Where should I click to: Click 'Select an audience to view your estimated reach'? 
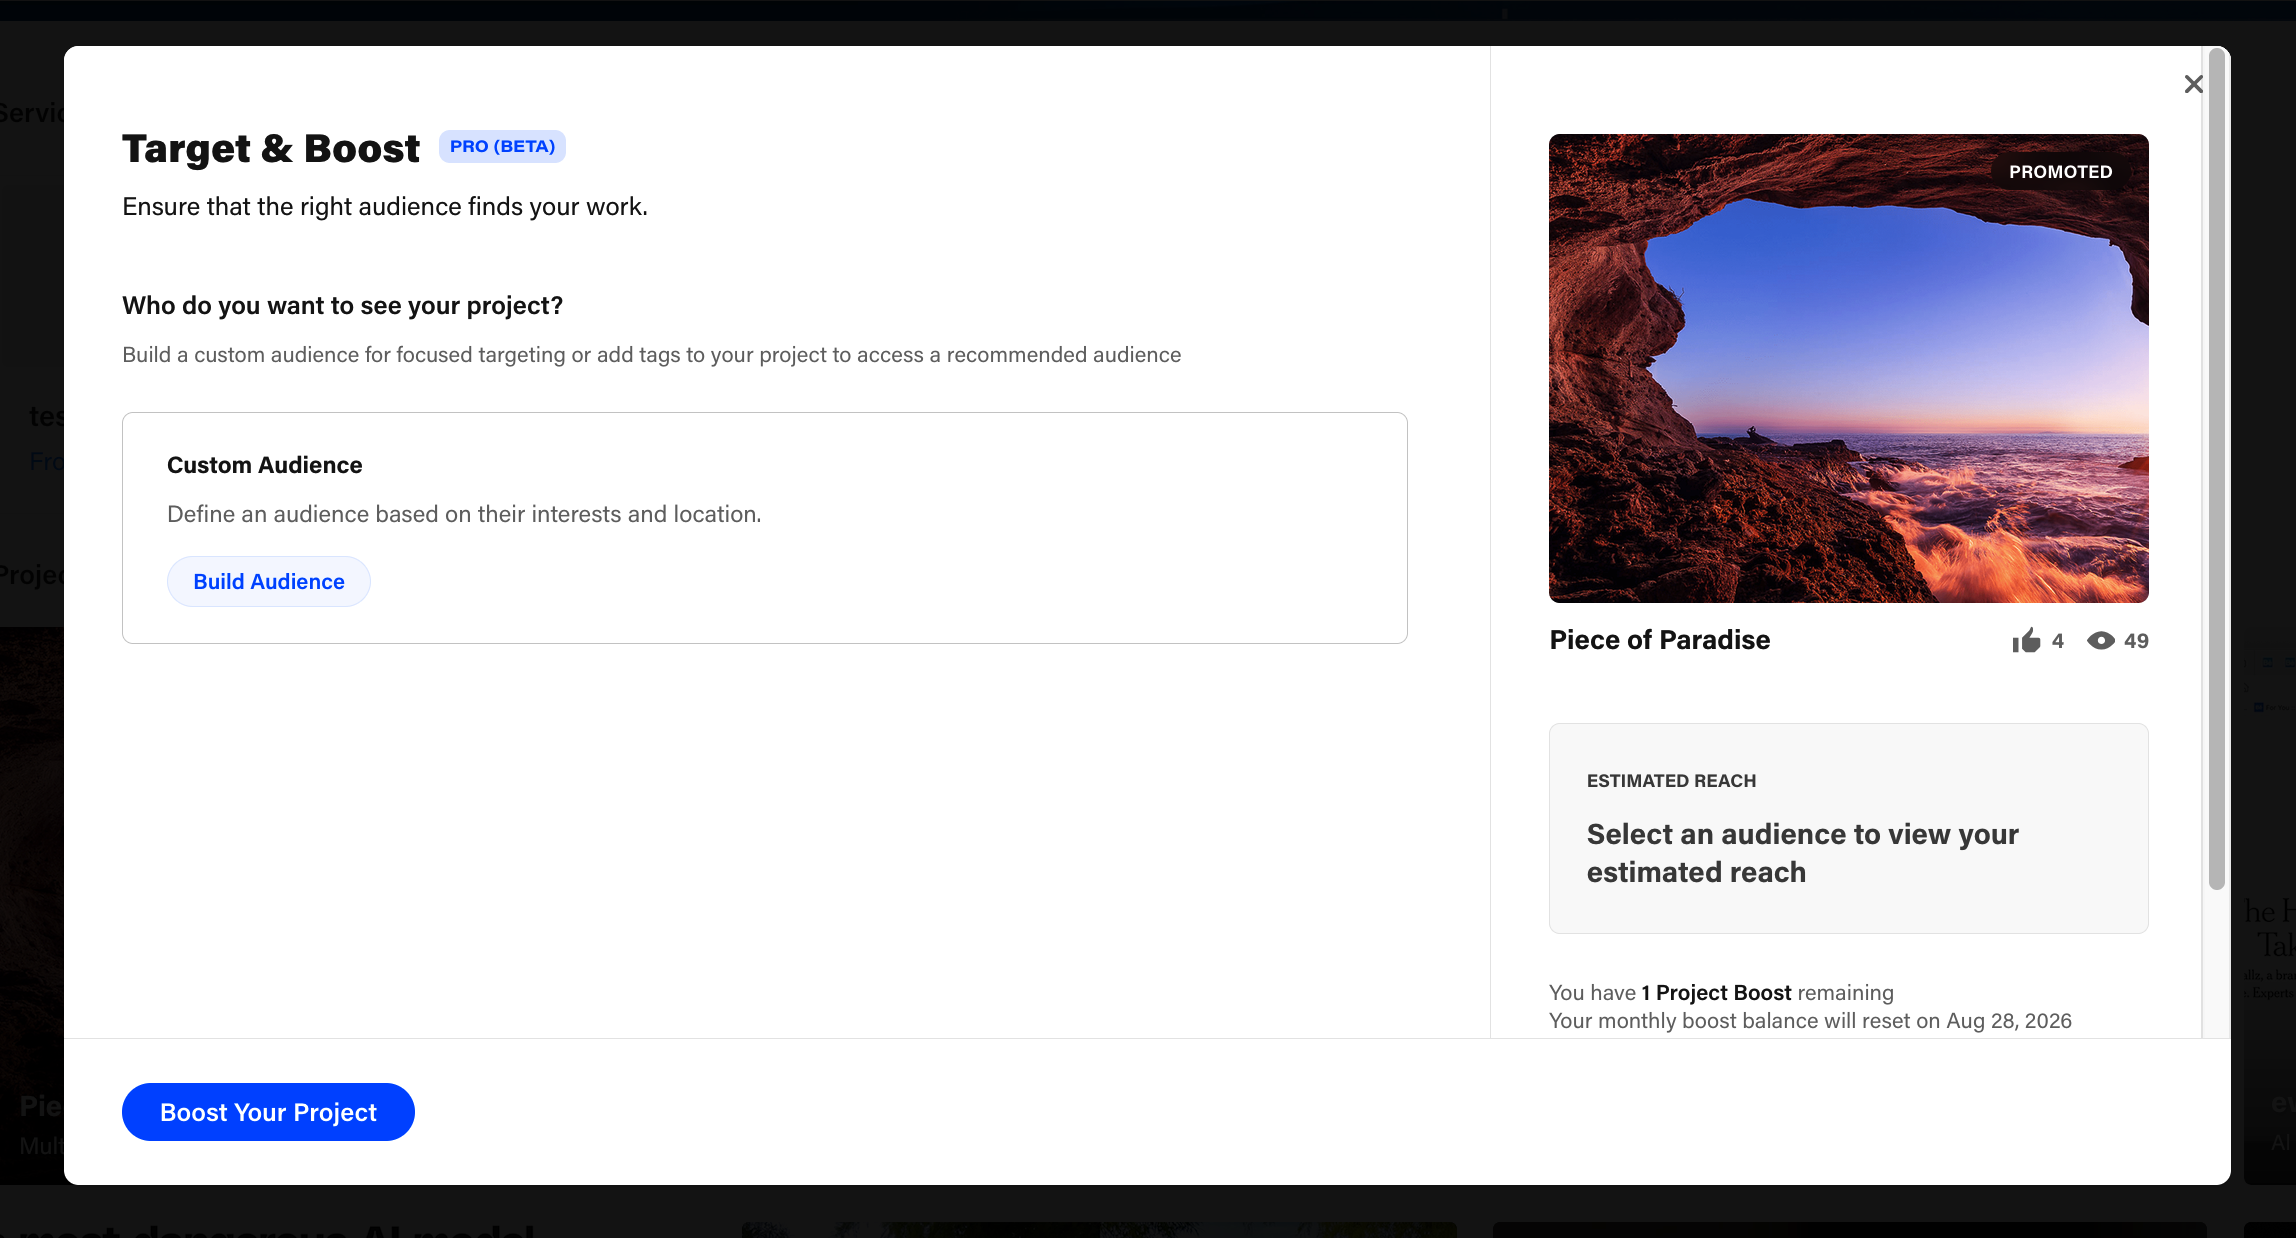click(x=1802, y=853)
